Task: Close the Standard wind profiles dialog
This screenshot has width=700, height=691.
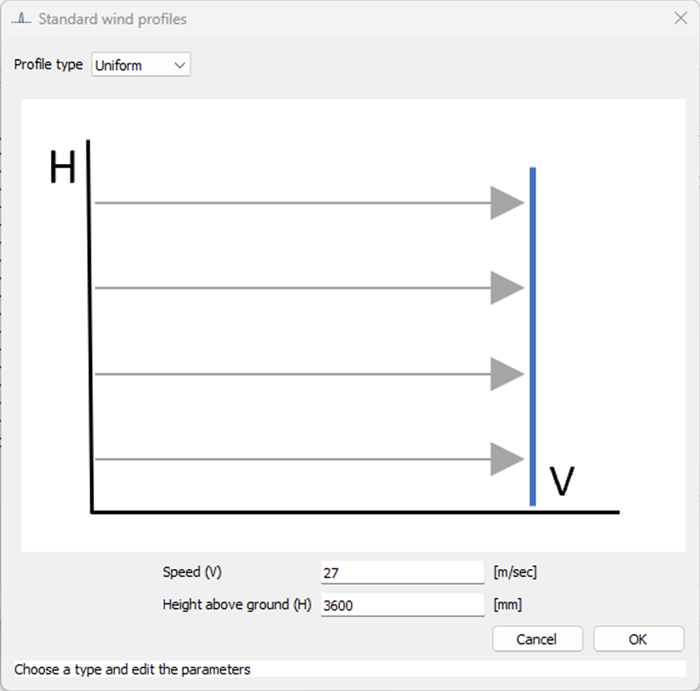Action: [680, 18]
